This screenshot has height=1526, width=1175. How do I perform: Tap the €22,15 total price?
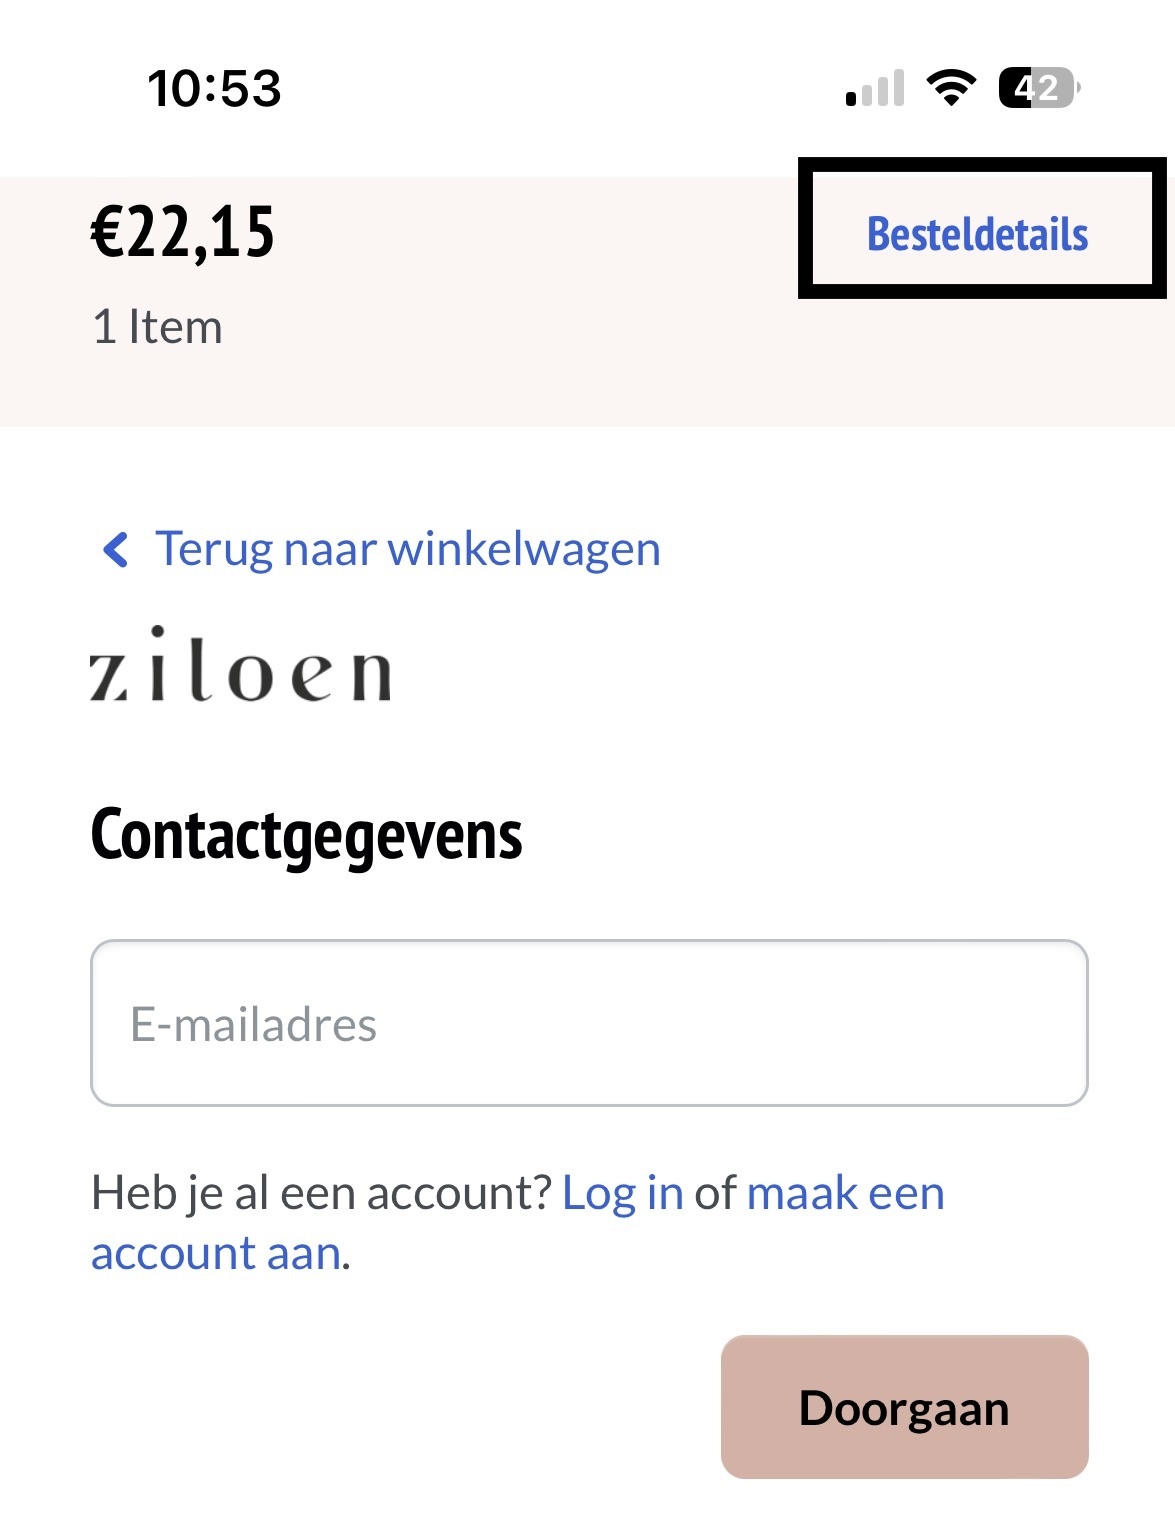point(183,232)
